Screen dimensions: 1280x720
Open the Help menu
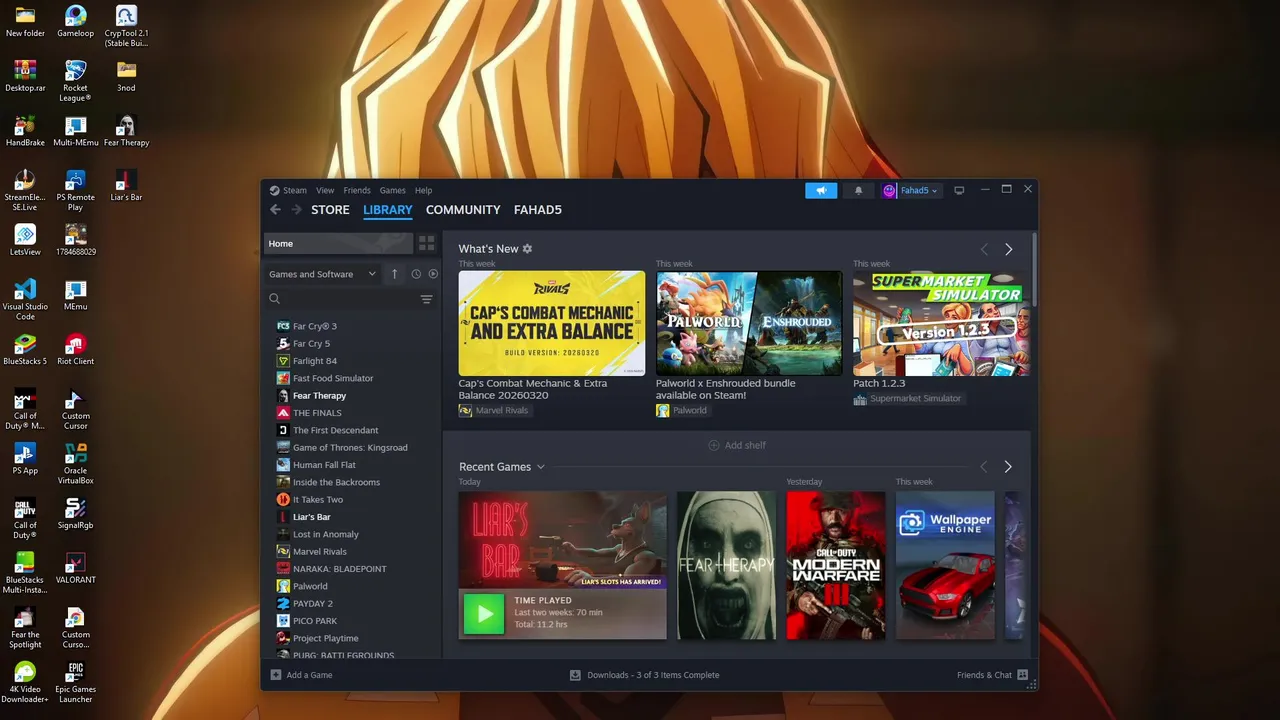click(x=424, y=190)
